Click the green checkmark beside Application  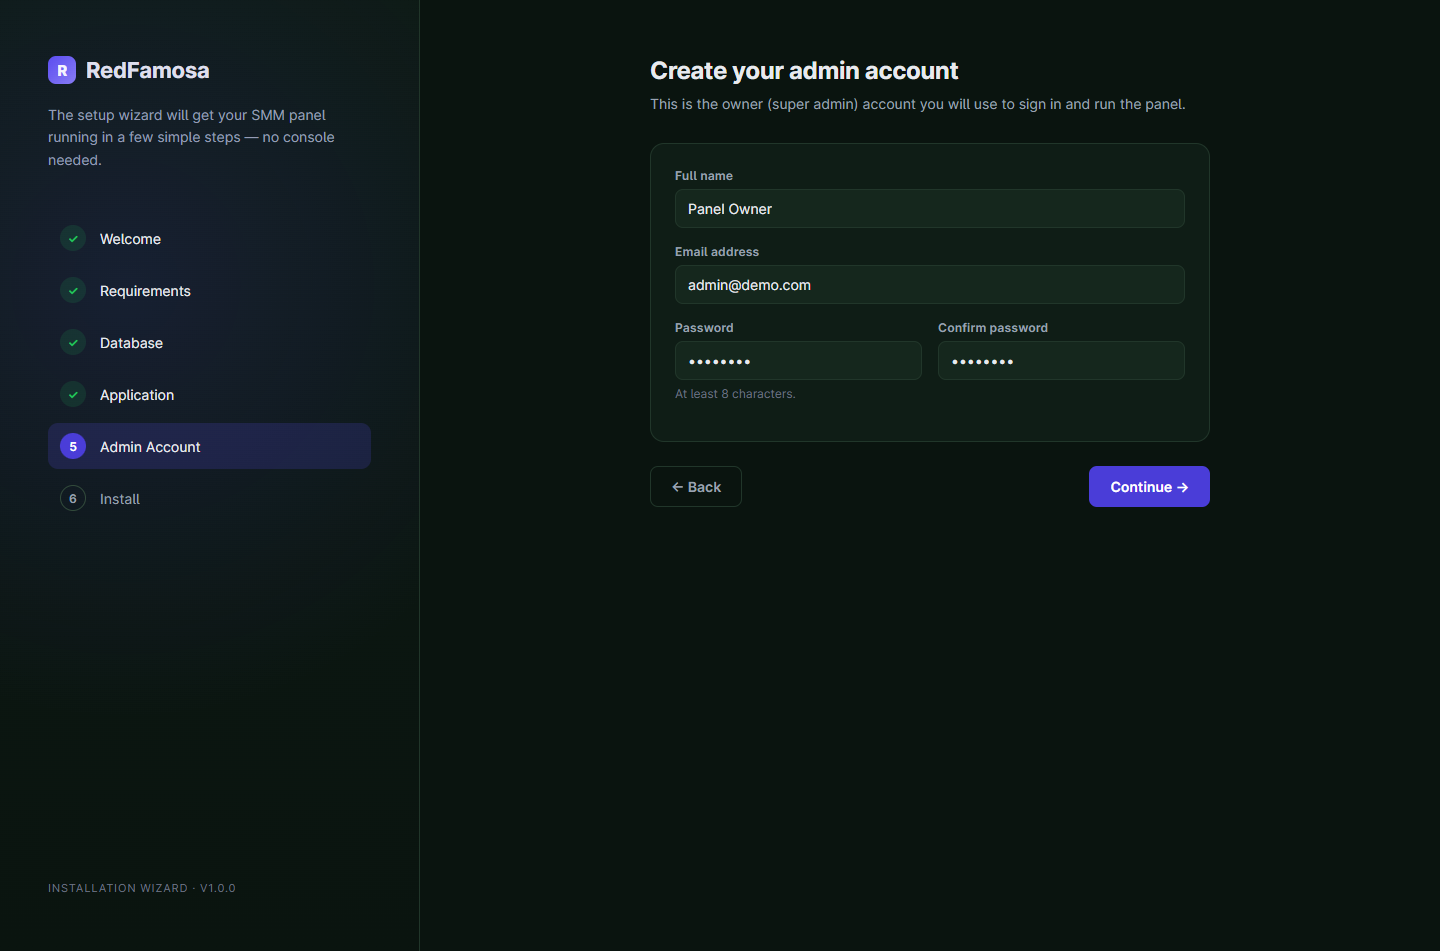click(73, 394)
